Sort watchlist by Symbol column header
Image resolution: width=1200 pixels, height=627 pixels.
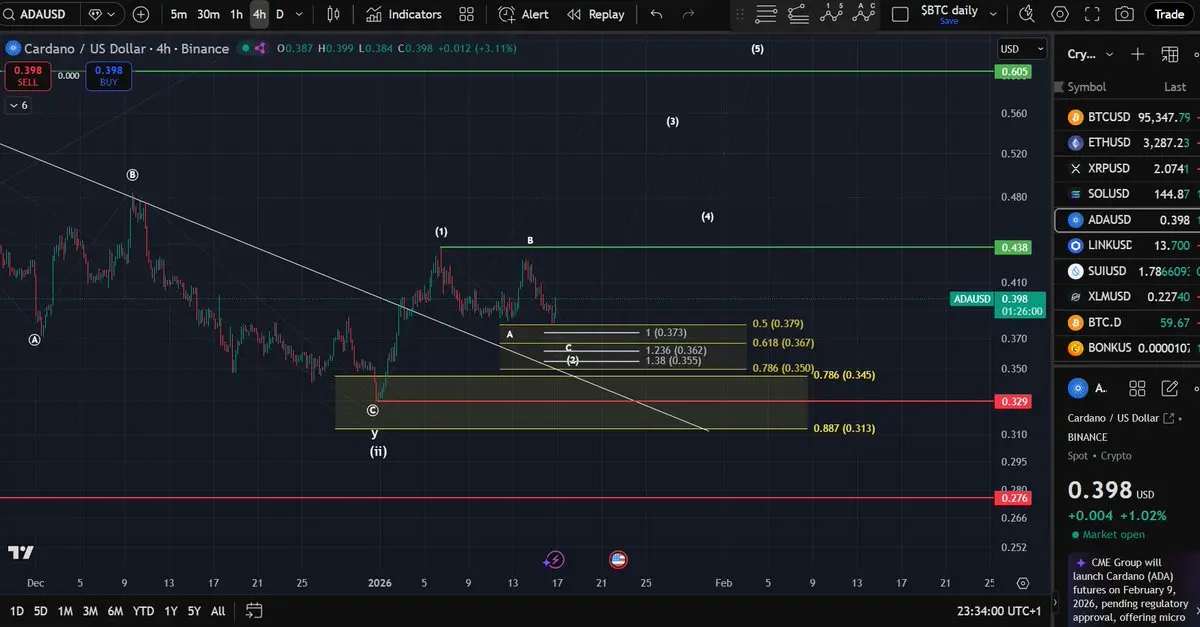click(x=1087, y=87)
